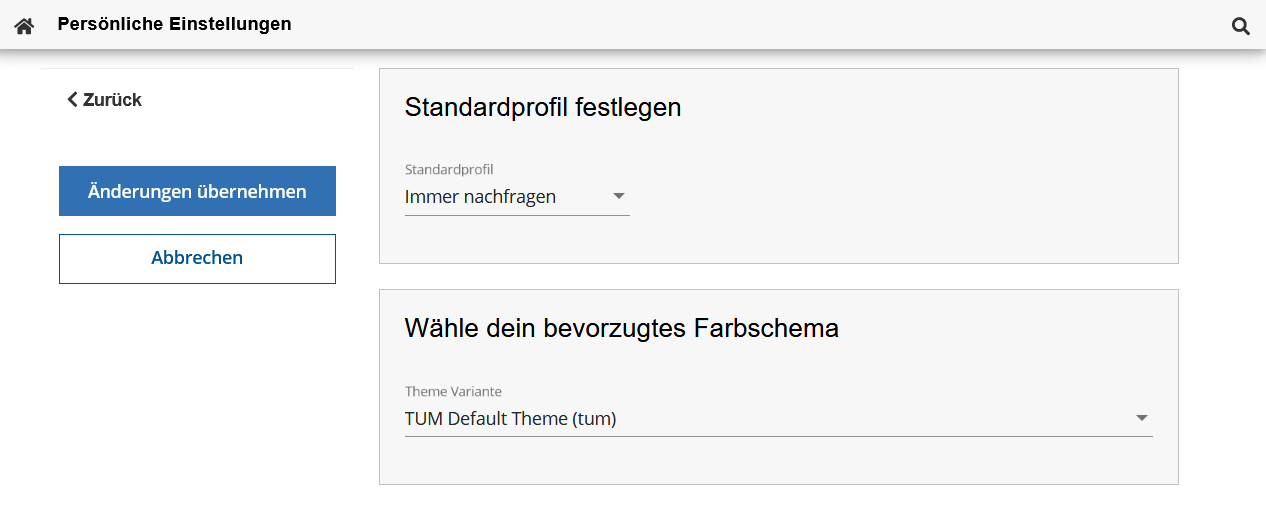
Task: Select the Immer nachfragen value text
Action: tap(480, 197)
